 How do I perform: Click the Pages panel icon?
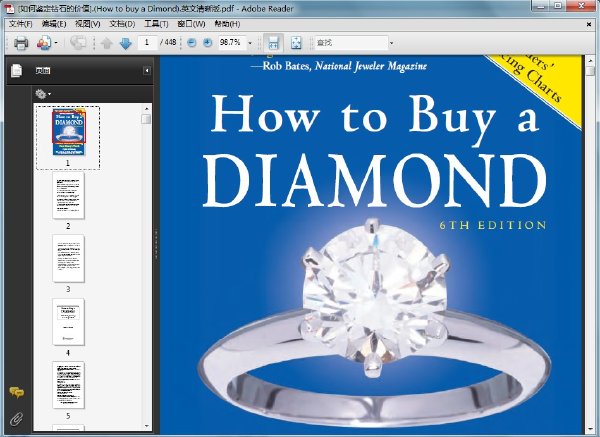tap(16, 70)
